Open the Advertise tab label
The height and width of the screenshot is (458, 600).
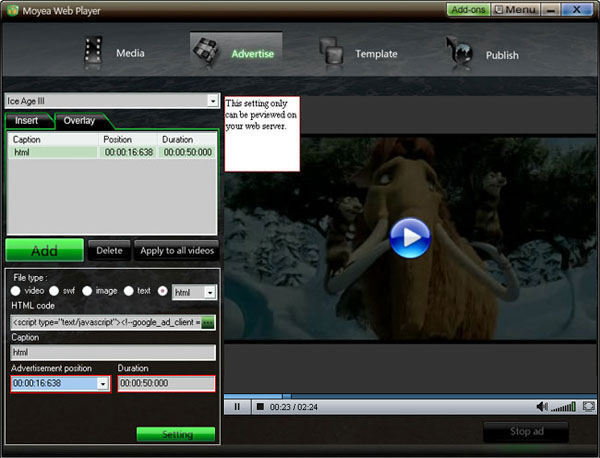tap(253, 54)
